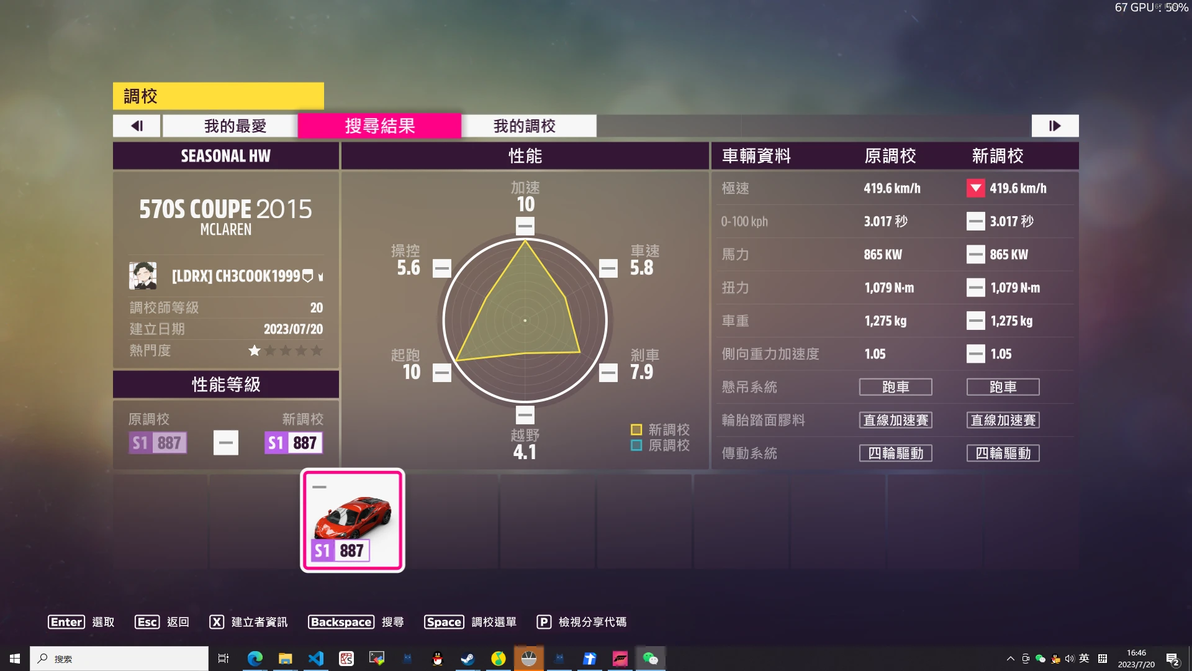Screen dimensions: 1192x671
Task: Click the minus indicator next to 操控 5.6
Action: pos(442,267)
